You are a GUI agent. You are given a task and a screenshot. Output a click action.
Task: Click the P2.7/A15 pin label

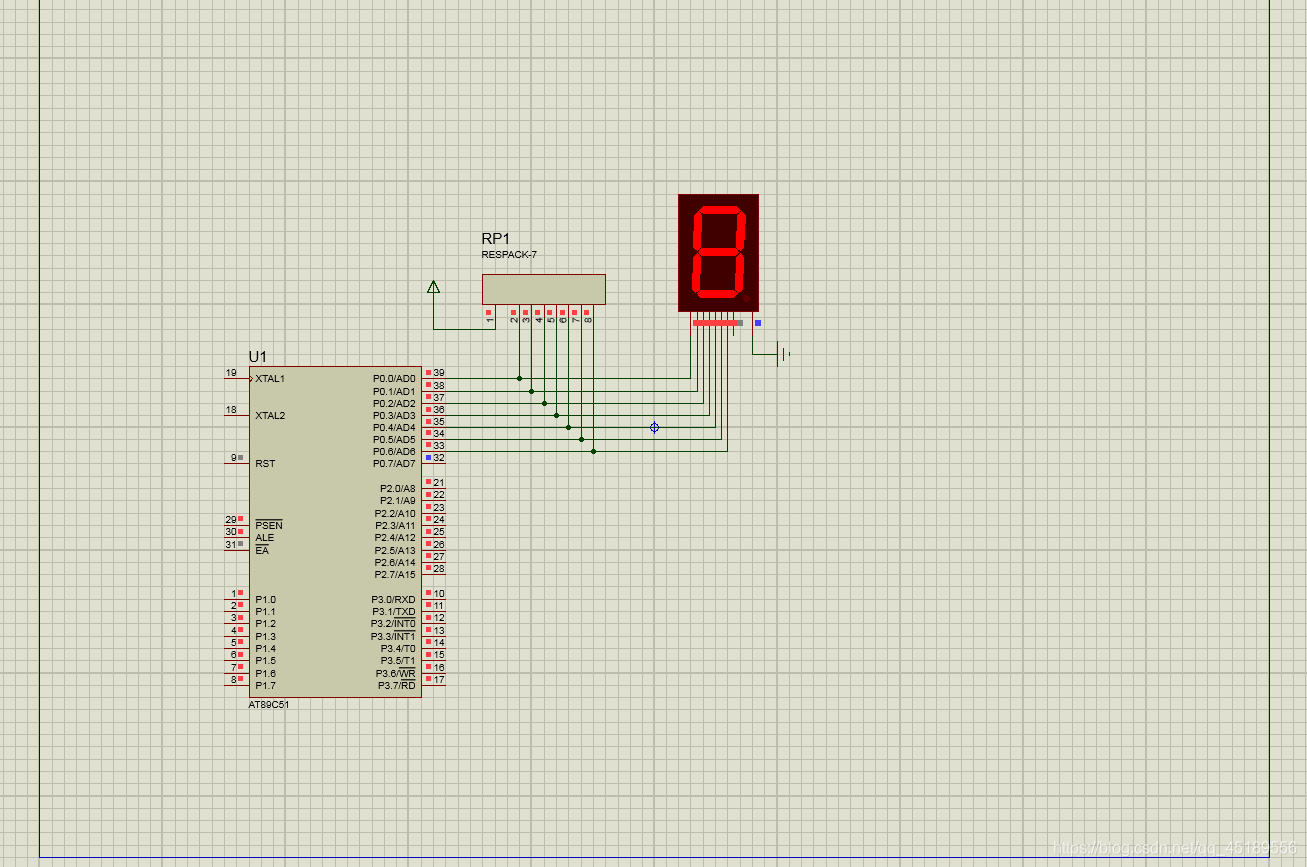pyautogui.click(x=395, y=575)
